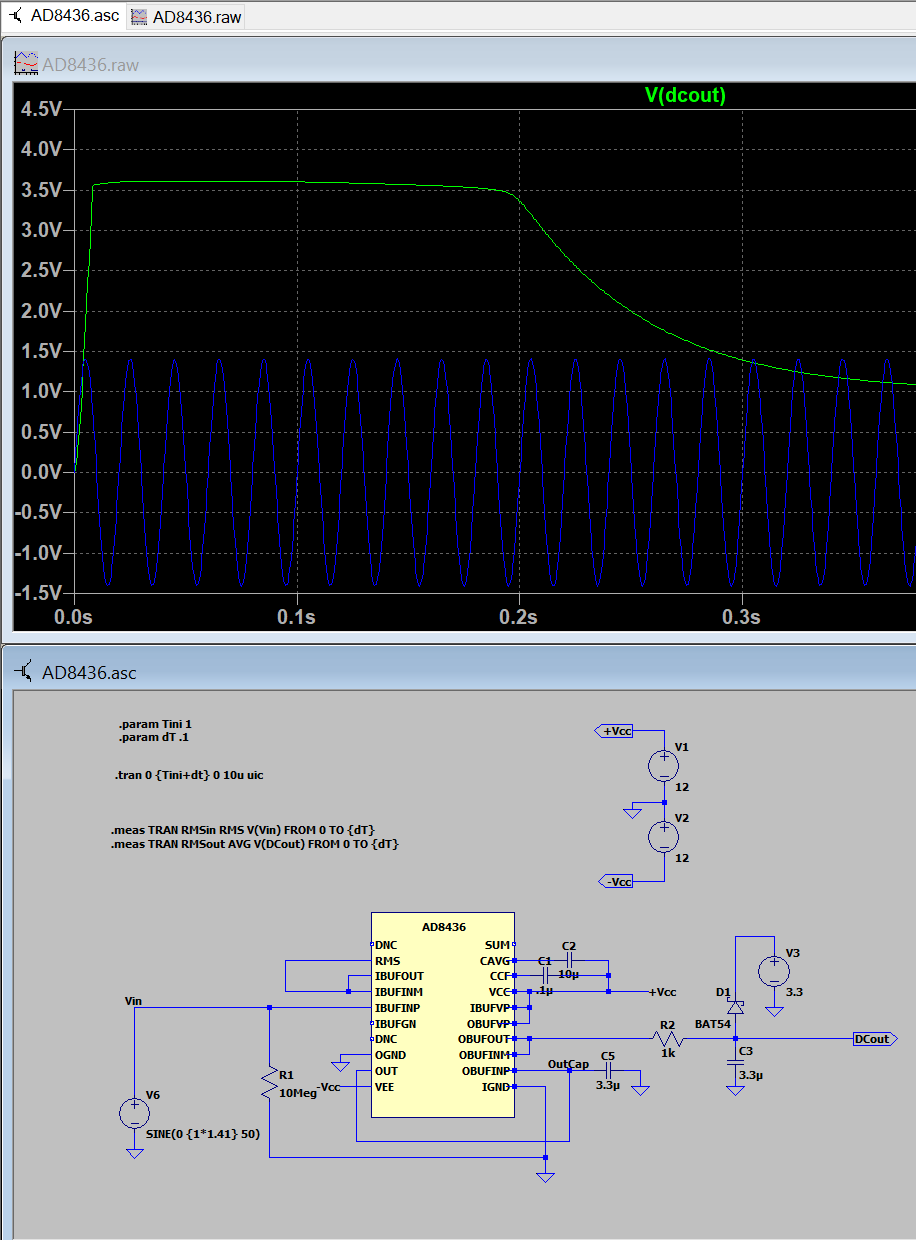Click the 0.2s time axis label

tap(519, 616)
